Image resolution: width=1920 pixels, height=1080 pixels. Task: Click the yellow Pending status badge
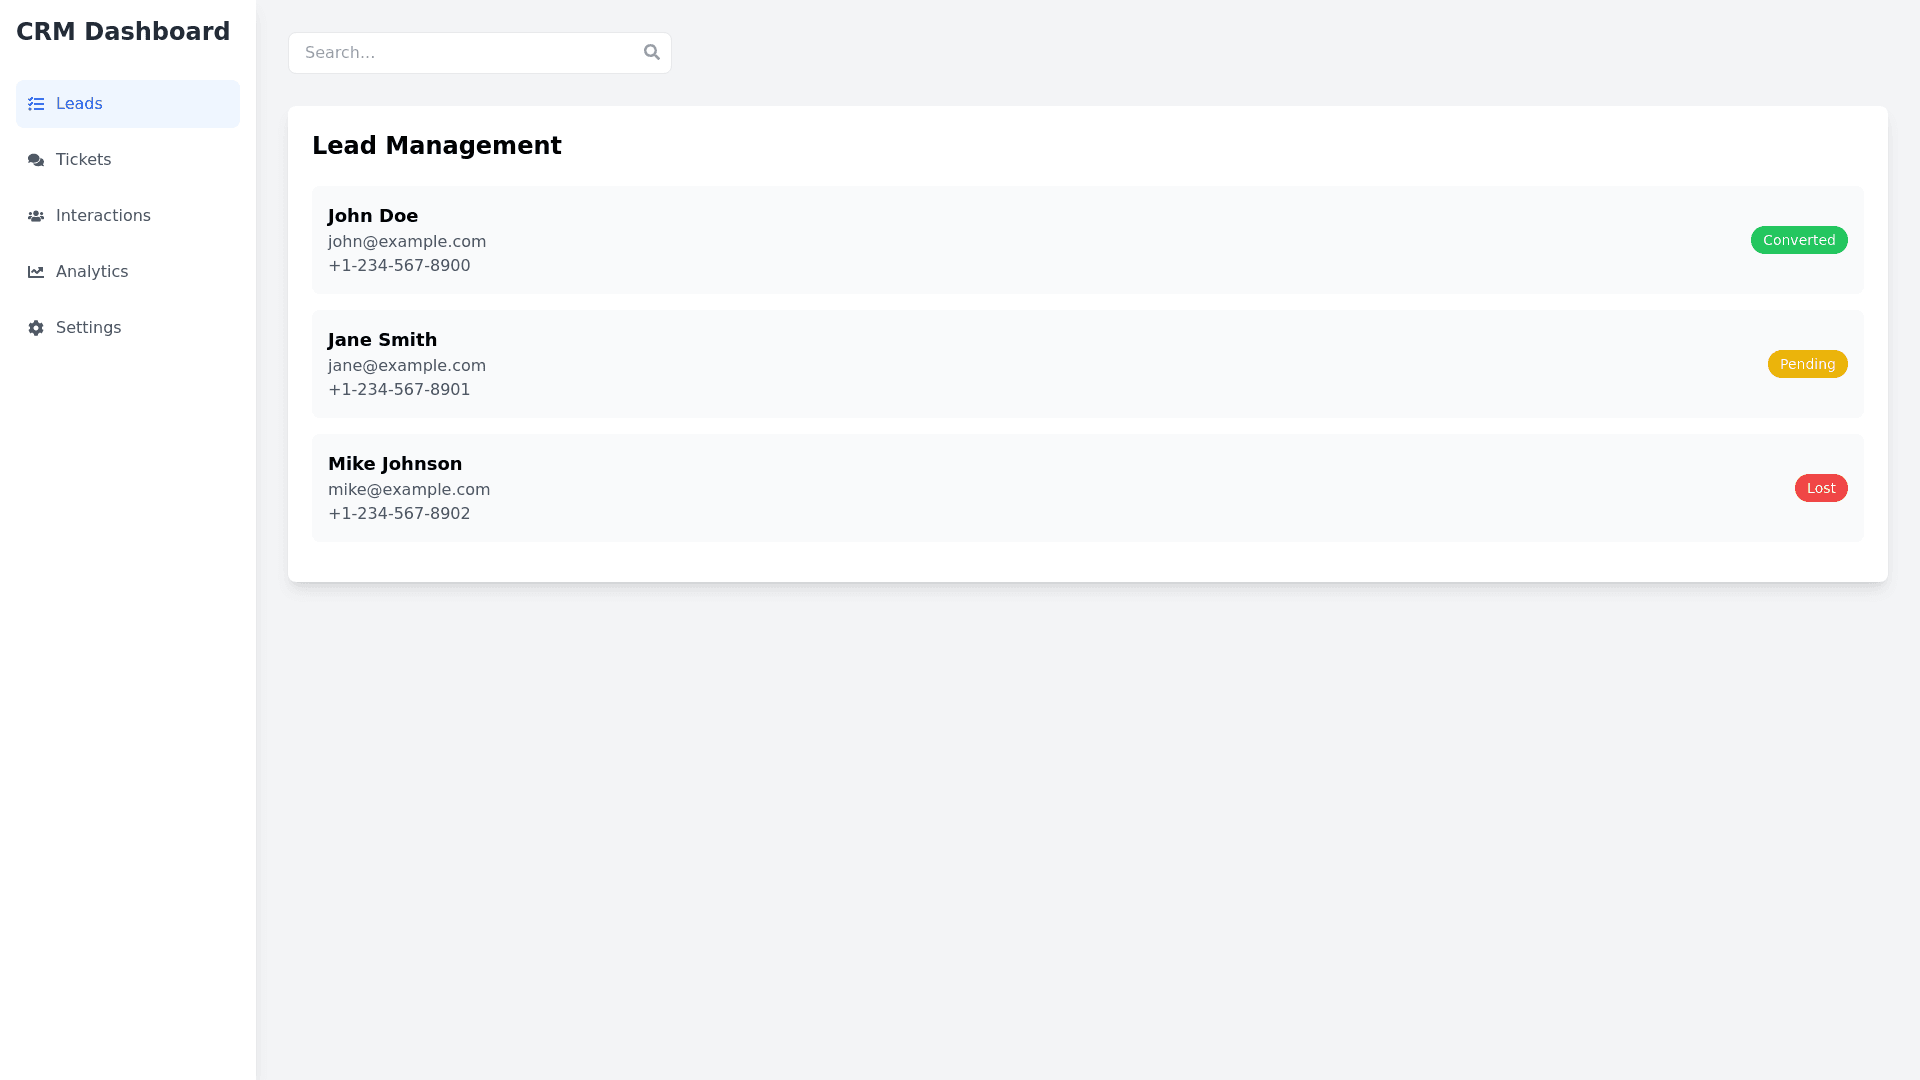pos(1807,364)
